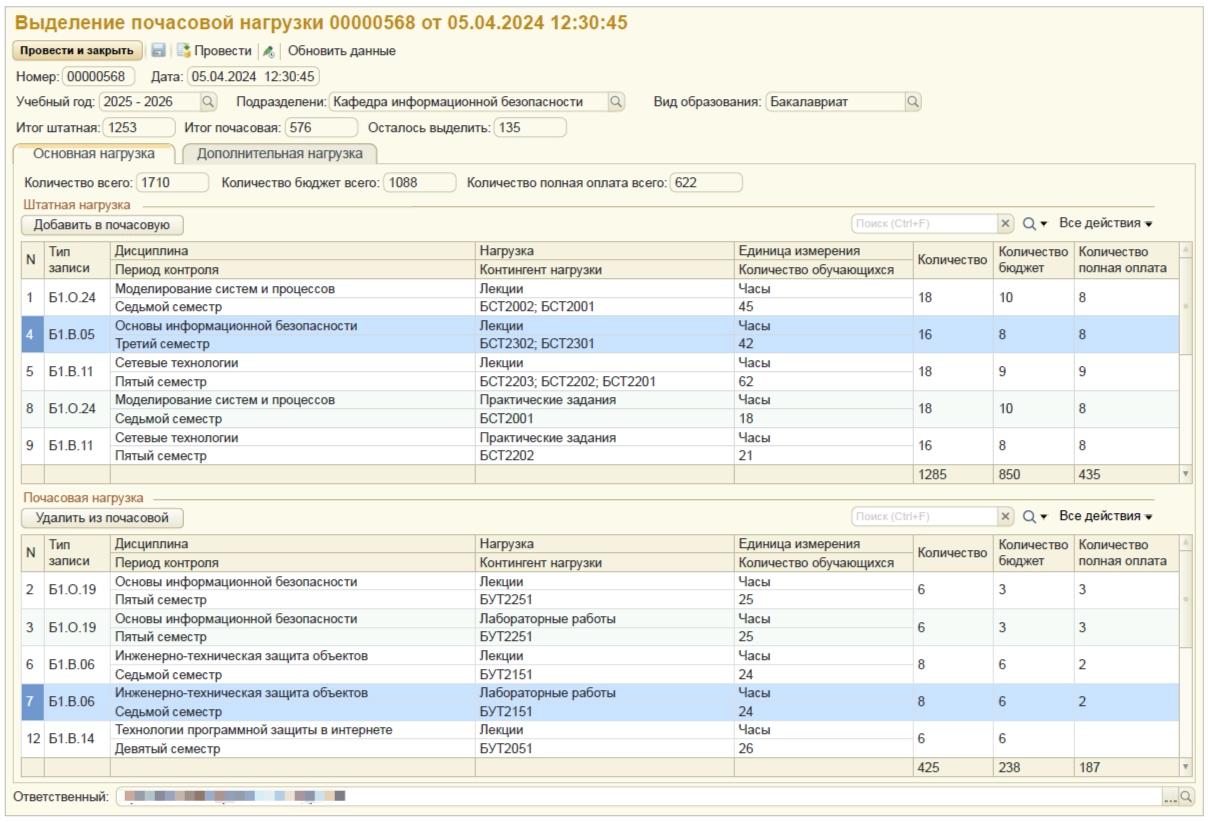Click the pencil icon left of Обновить данные
Screen dimensions: 1208x822
point(269,50)
